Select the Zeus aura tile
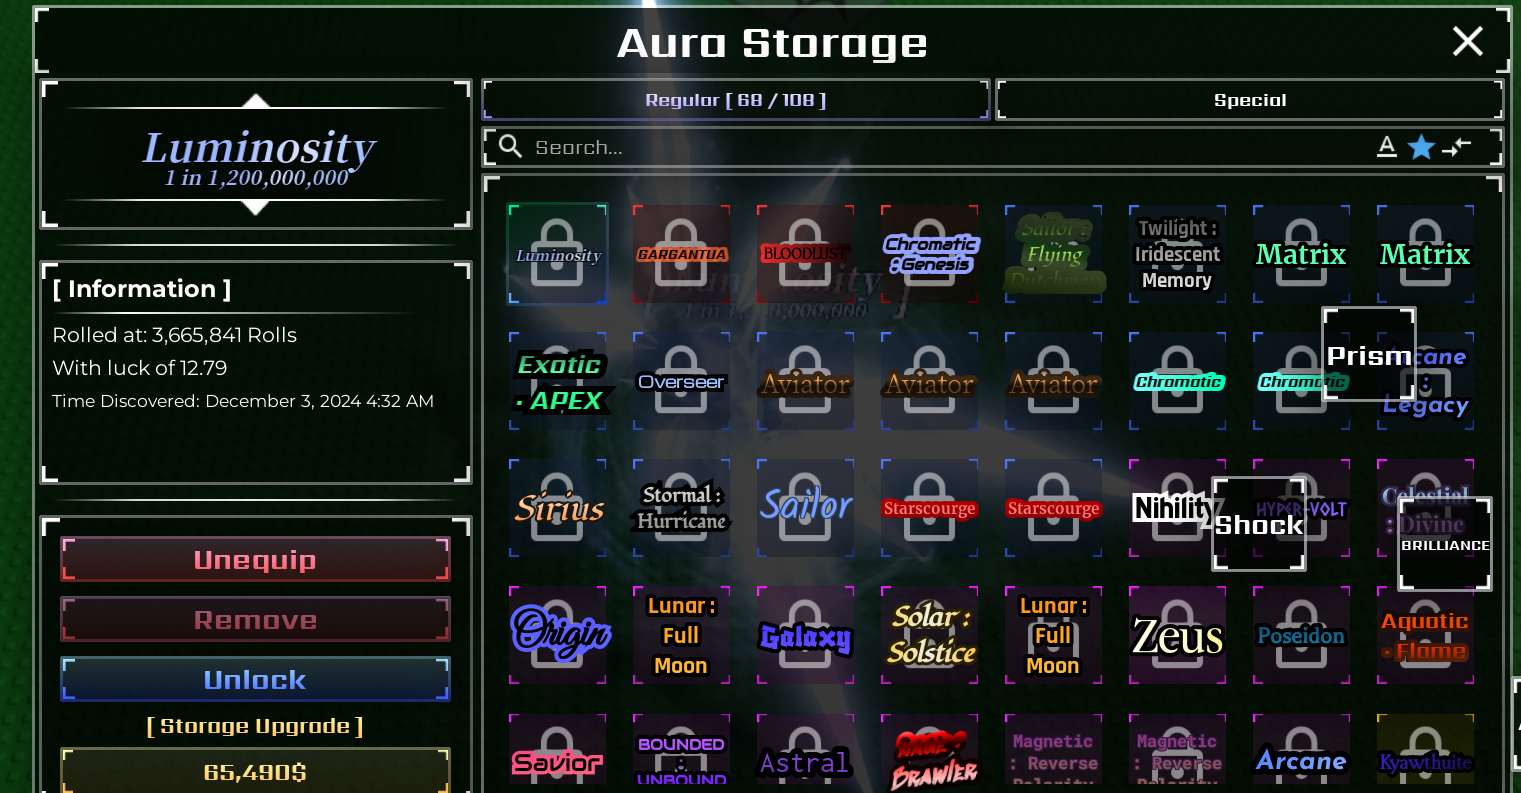Screen dimensions: 1521x793 click(x=1177, y=635)
